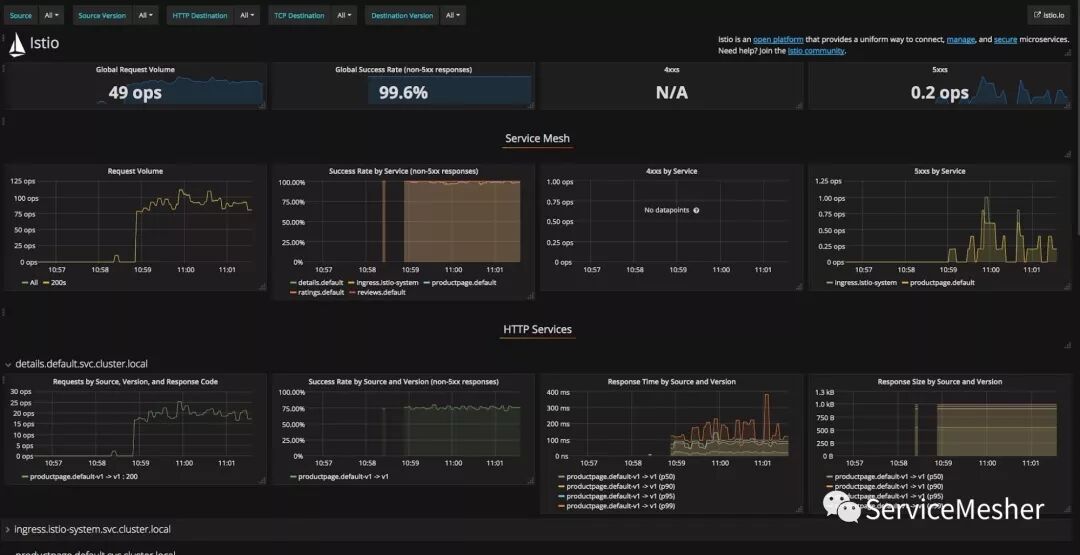Open Success Rate by Source and Version title

pyautogui.click(x=403, y=381)
